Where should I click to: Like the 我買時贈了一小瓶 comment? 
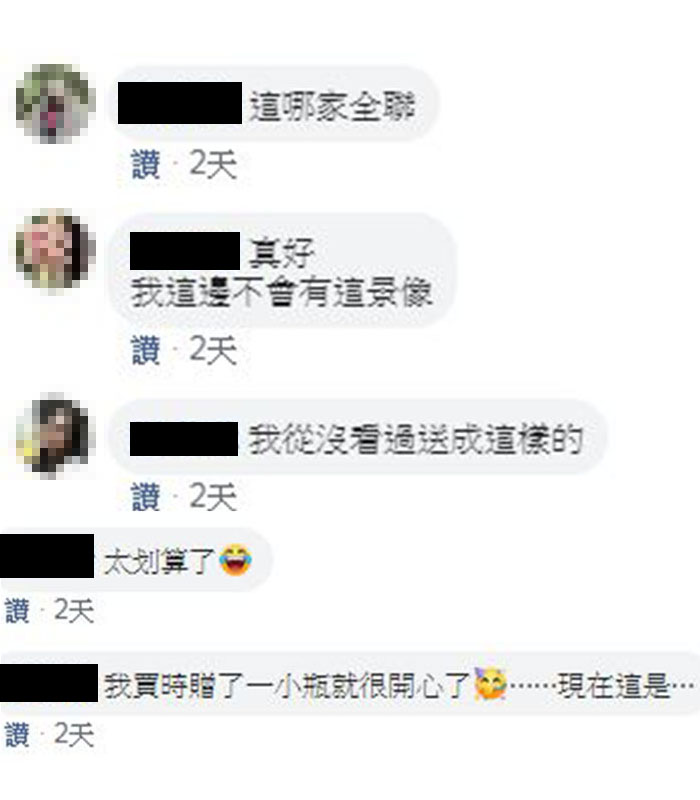(17, 735)
